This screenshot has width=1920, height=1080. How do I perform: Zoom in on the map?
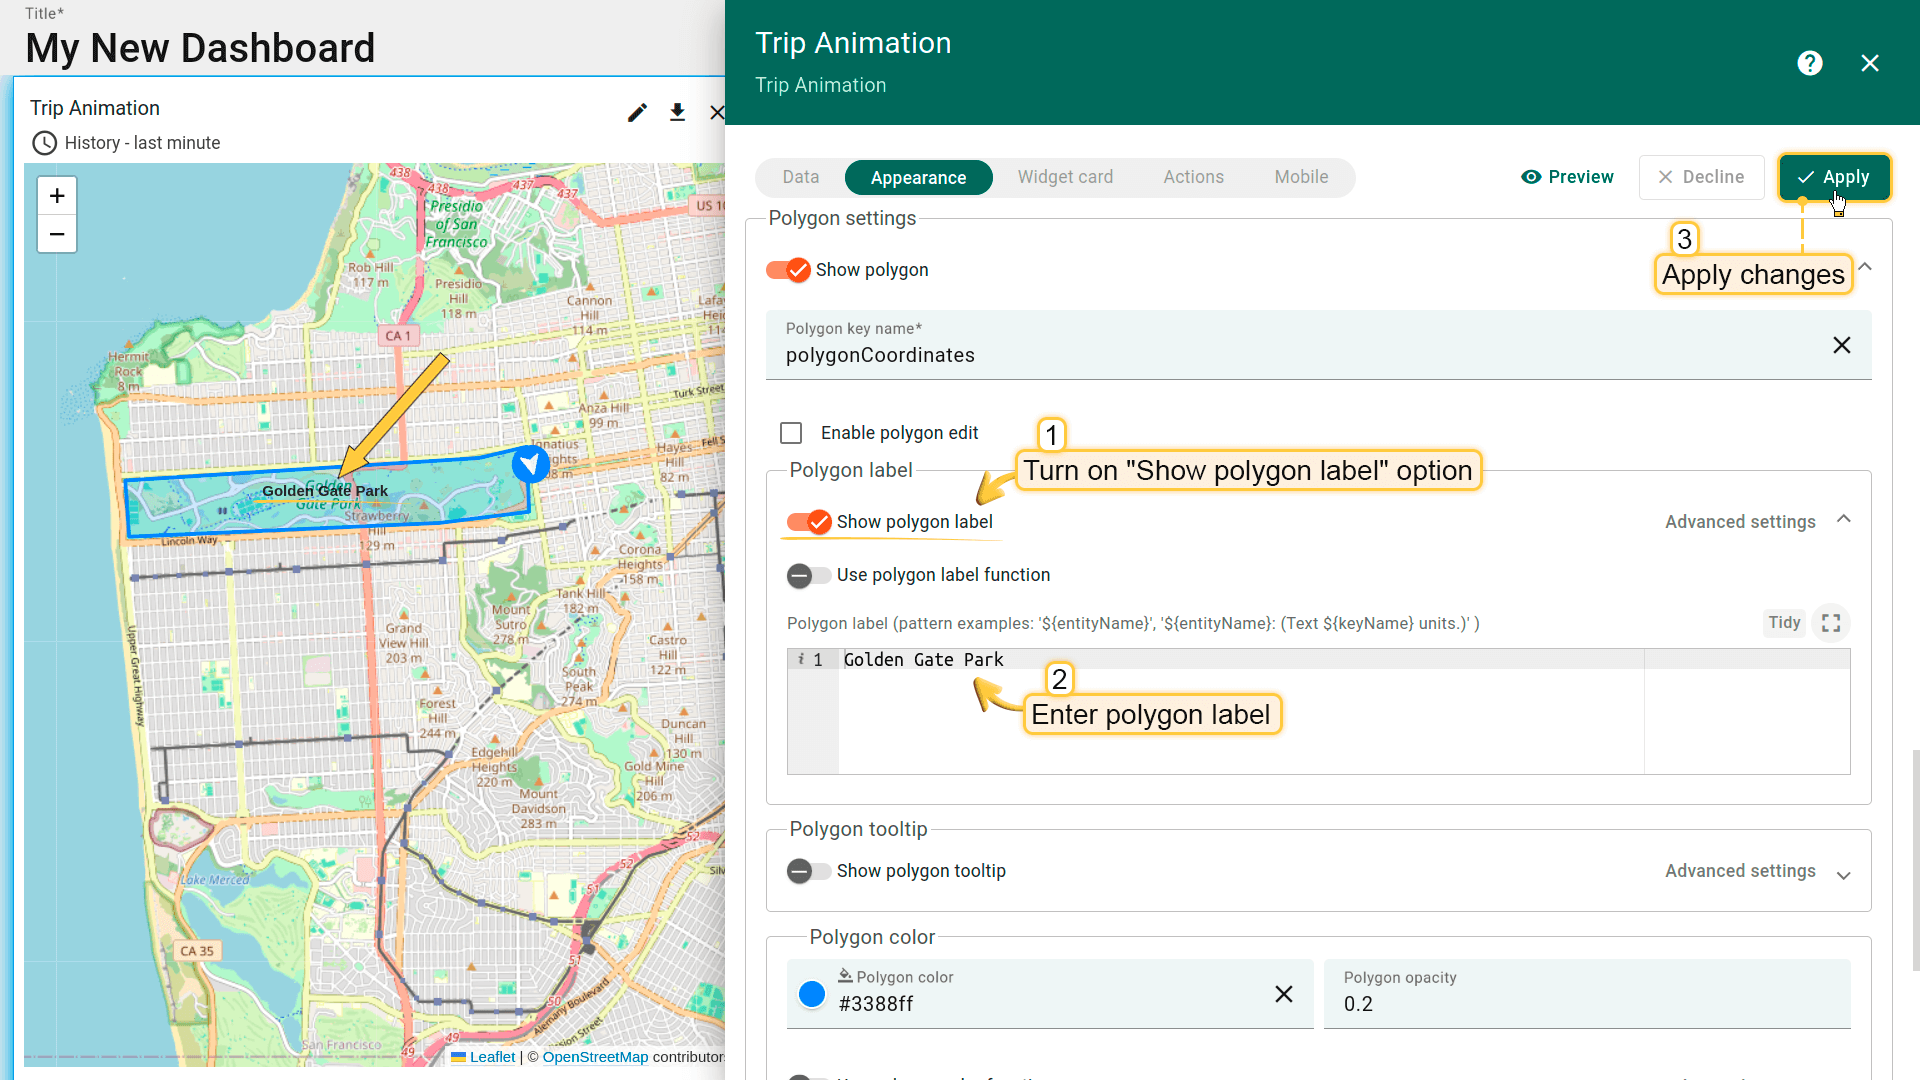click(x=57, y=196)
